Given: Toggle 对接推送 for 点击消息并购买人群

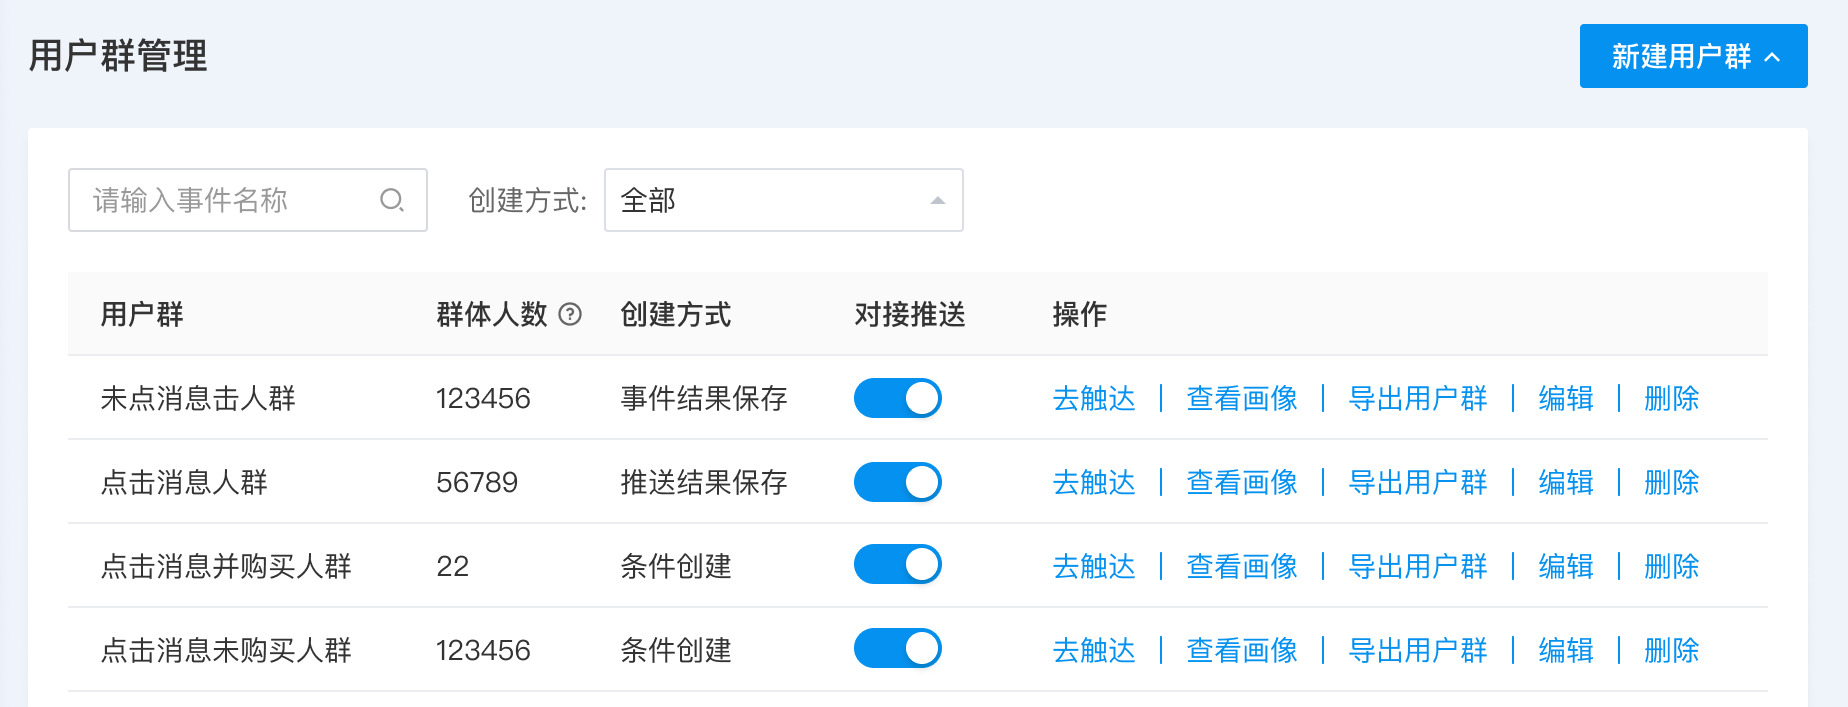Looking at the screenshot, I should pos(898,565).
